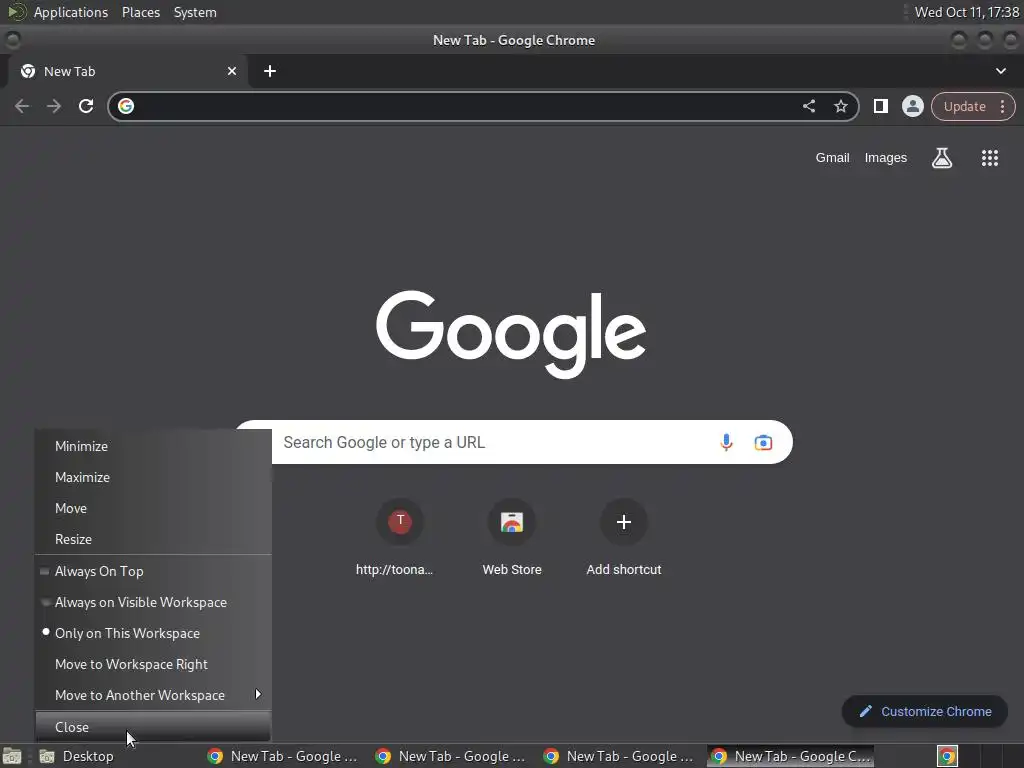Toggle Always On Top option

pyautogui.click(x=153, y=571)
